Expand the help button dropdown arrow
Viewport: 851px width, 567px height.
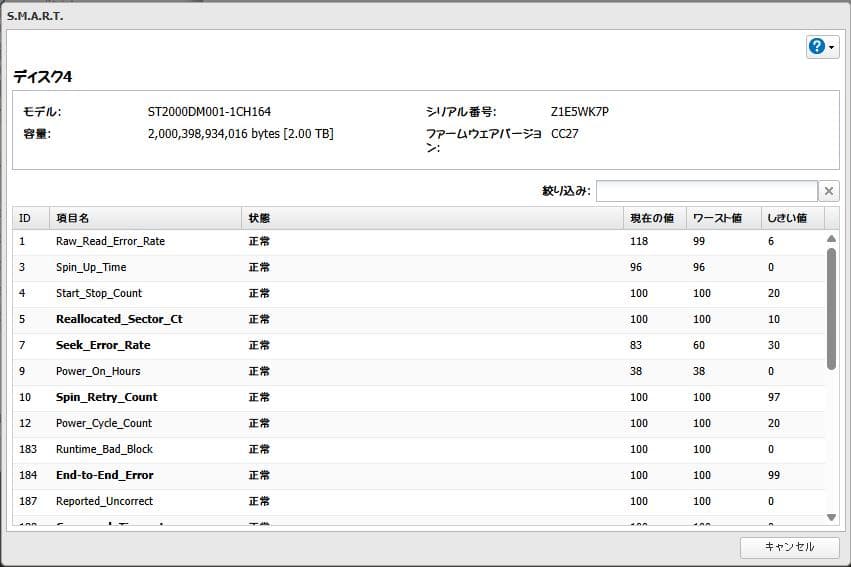832,48
